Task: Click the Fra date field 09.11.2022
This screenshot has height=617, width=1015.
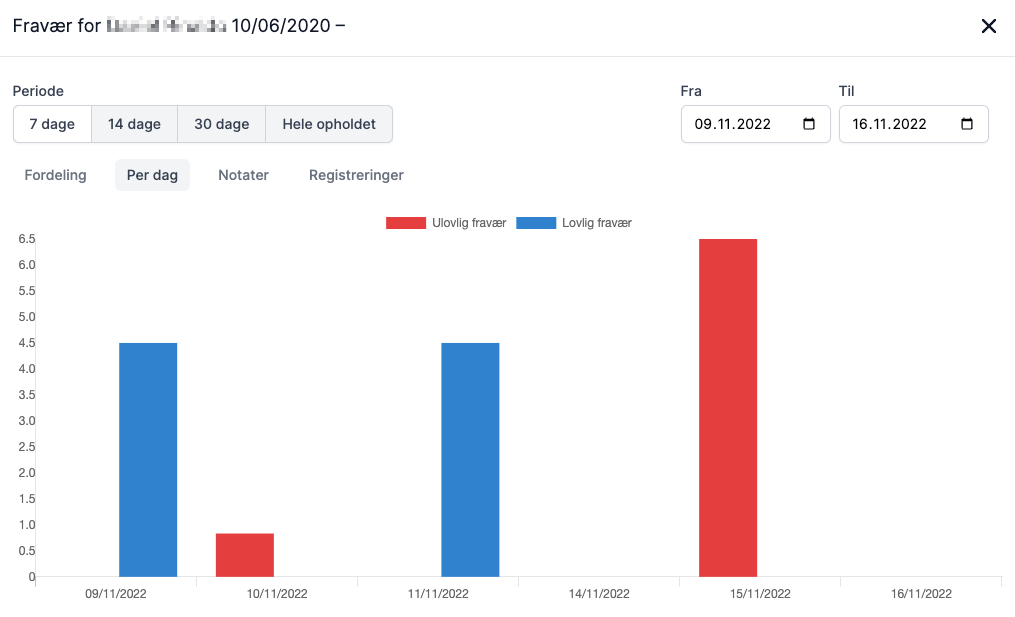Action: click(x=755, y=124)
